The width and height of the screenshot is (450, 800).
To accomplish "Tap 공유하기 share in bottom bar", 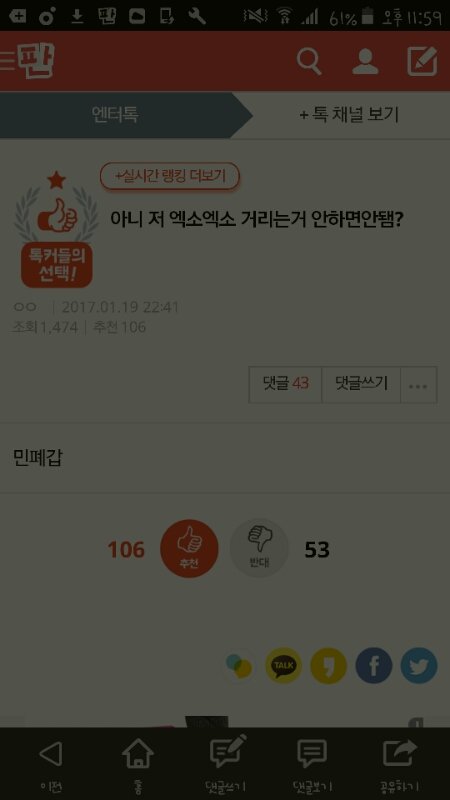I will tap(400, 764).
